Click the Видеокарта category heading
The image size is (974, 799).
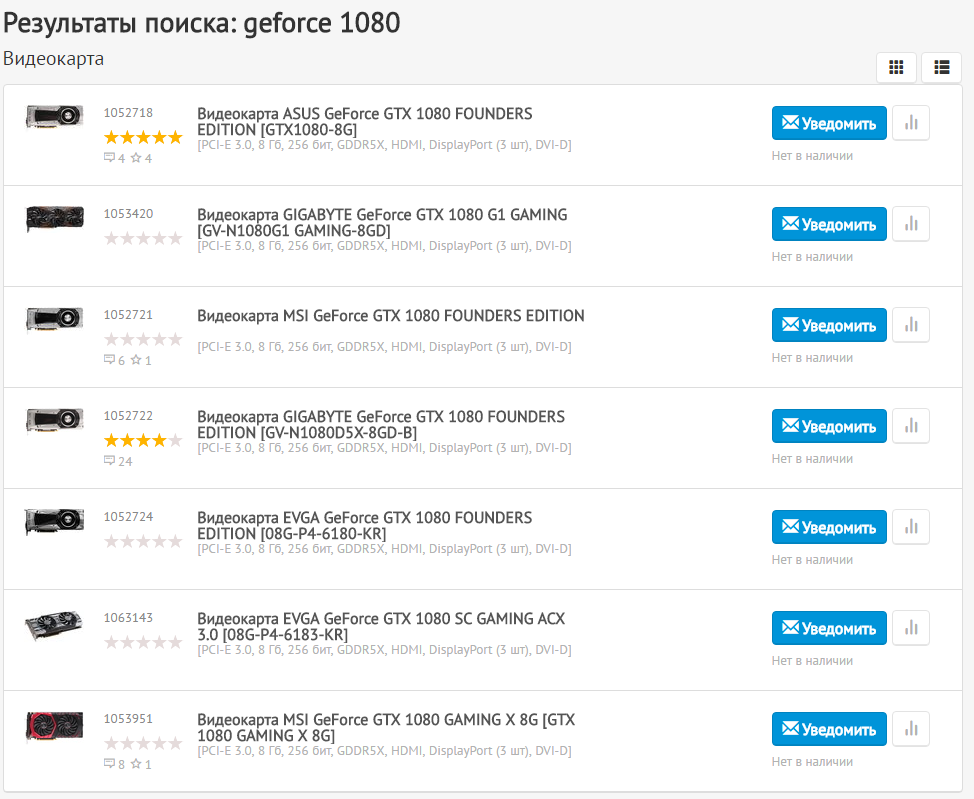pyautogui.click(x=53, y=58)
